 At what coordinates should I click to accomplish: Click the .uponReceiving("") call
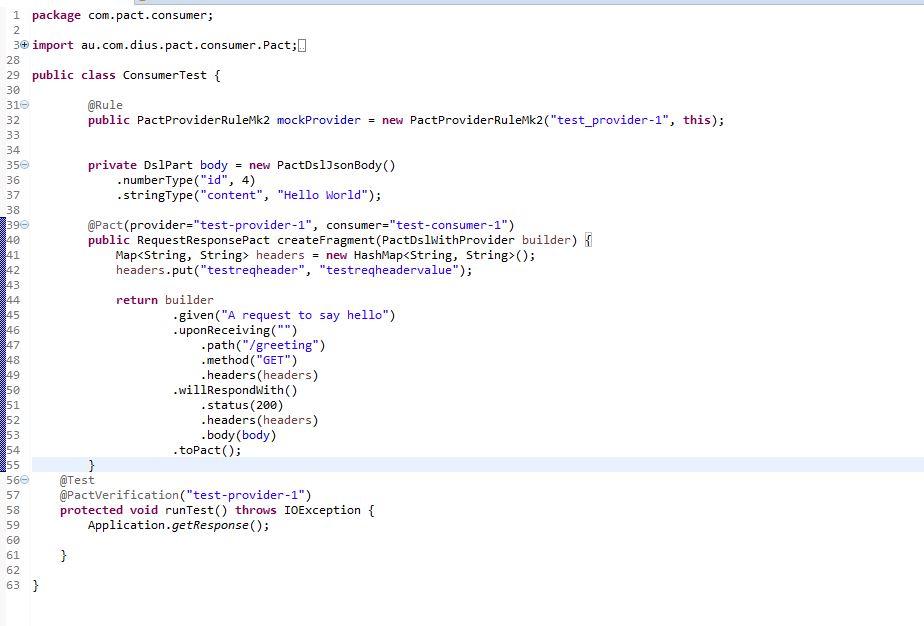[x=235, y=330]
